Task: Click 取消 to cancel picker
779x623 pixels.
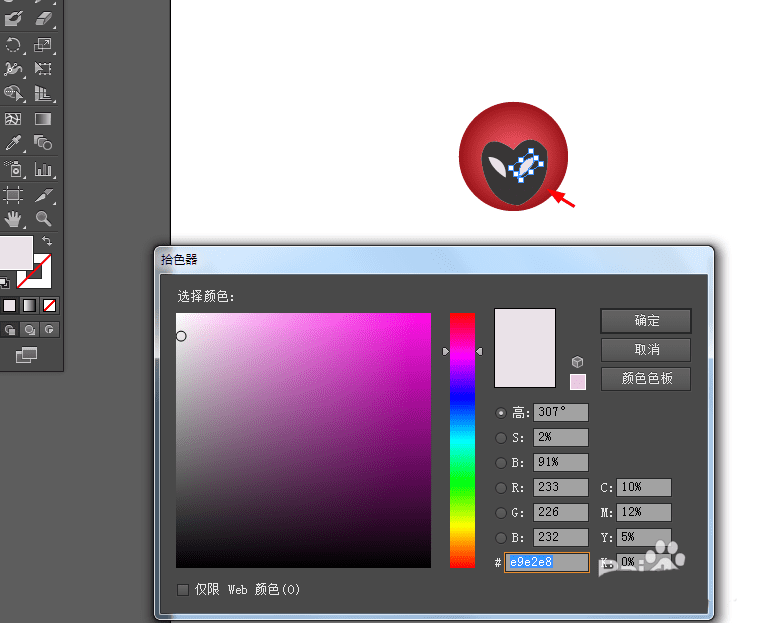Action: click(x=646, y=350)
